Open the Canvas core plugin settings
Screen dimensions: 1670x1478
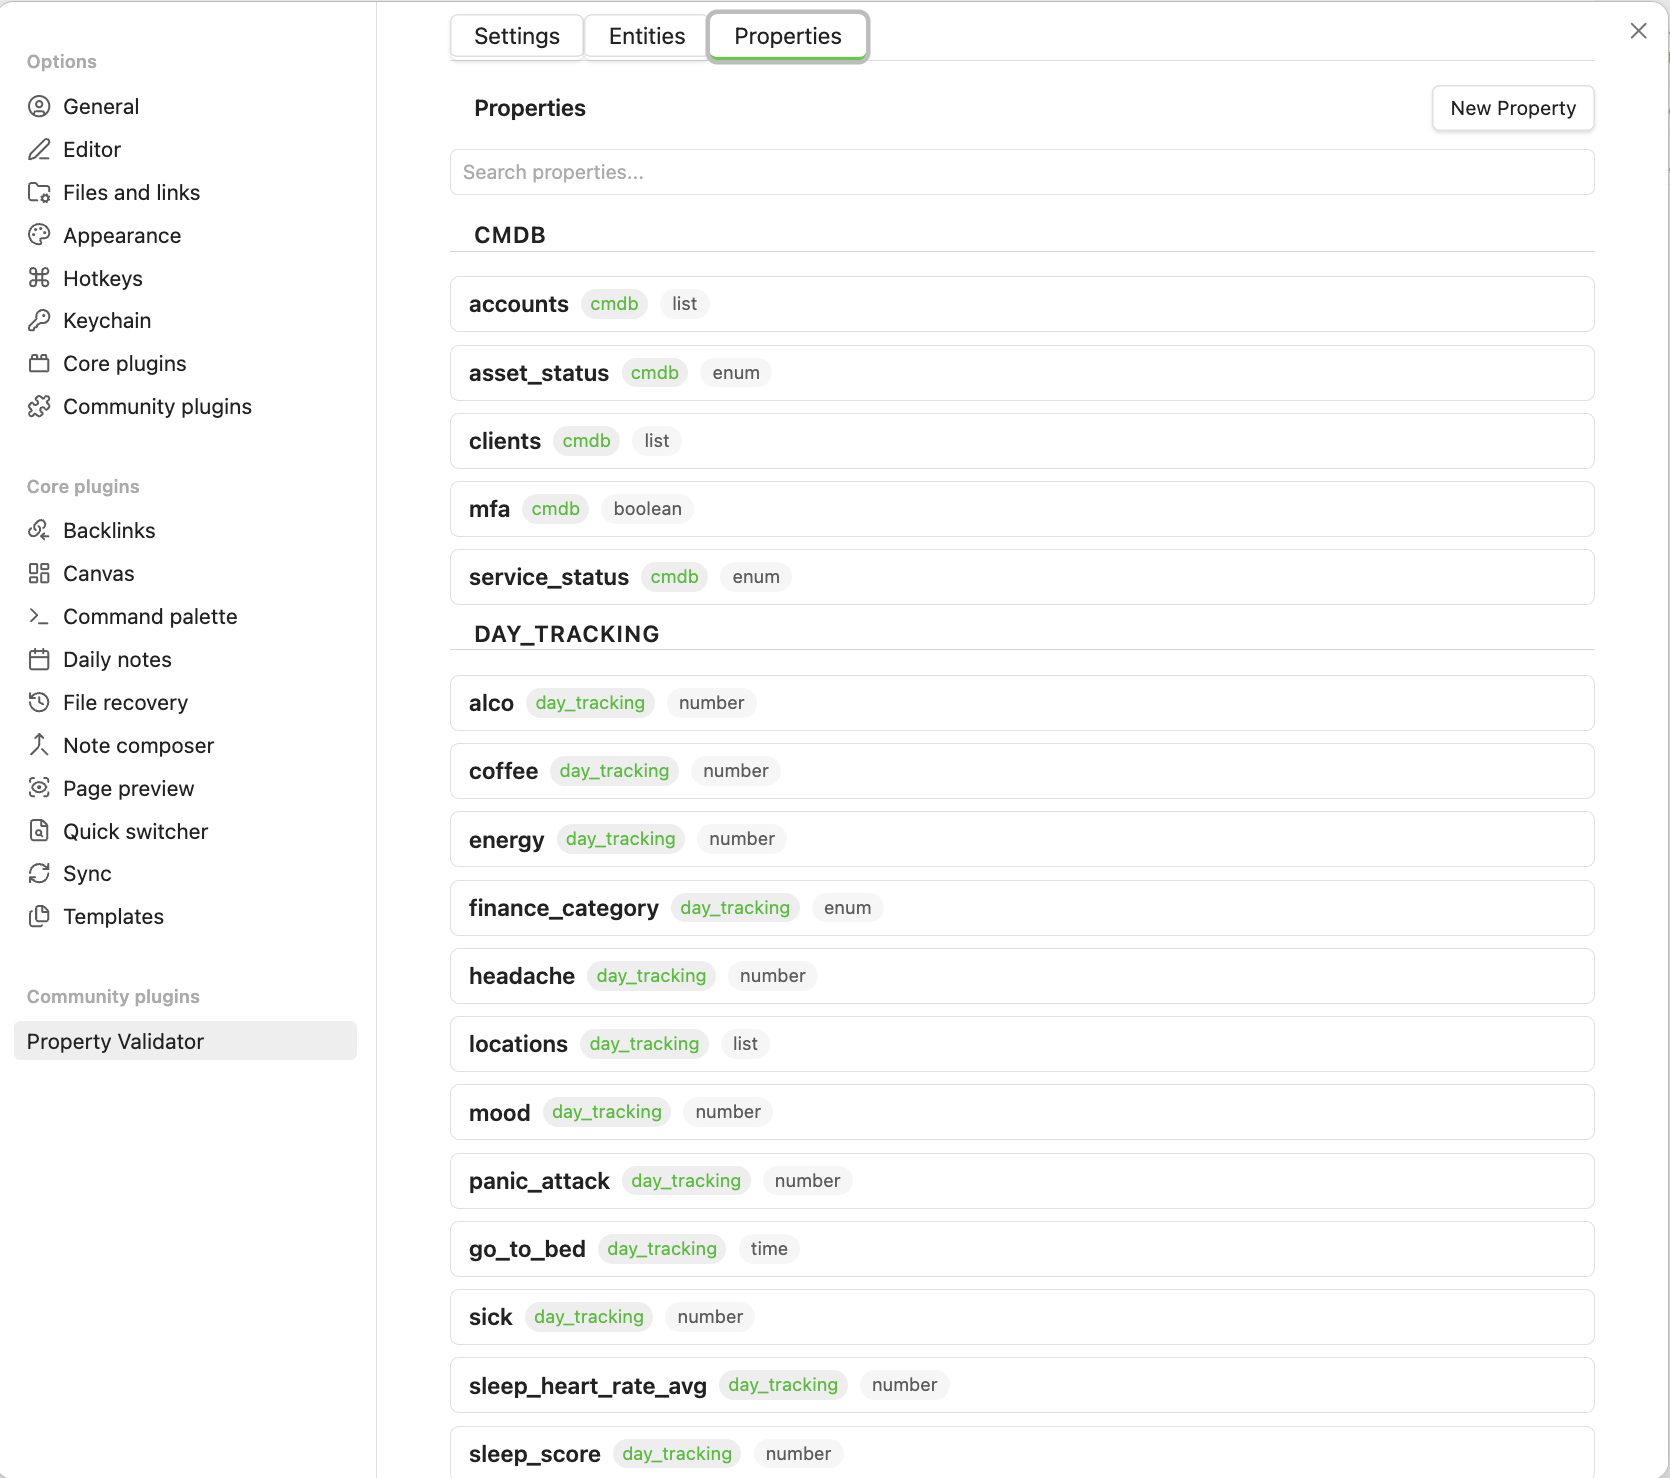click(98, 573)
